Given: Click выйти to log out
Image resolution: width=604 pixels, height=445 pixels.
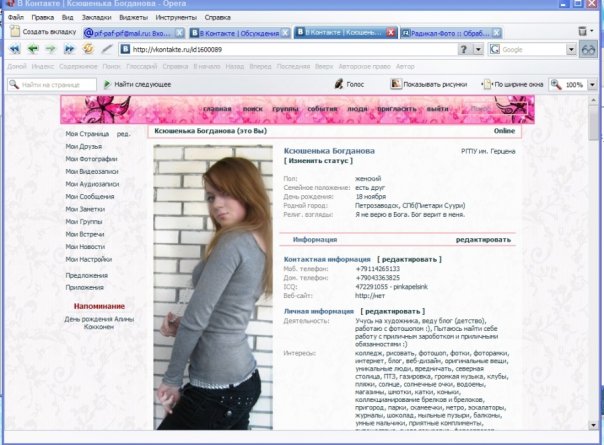Looking at the screenshot, I should click(437, 109).
